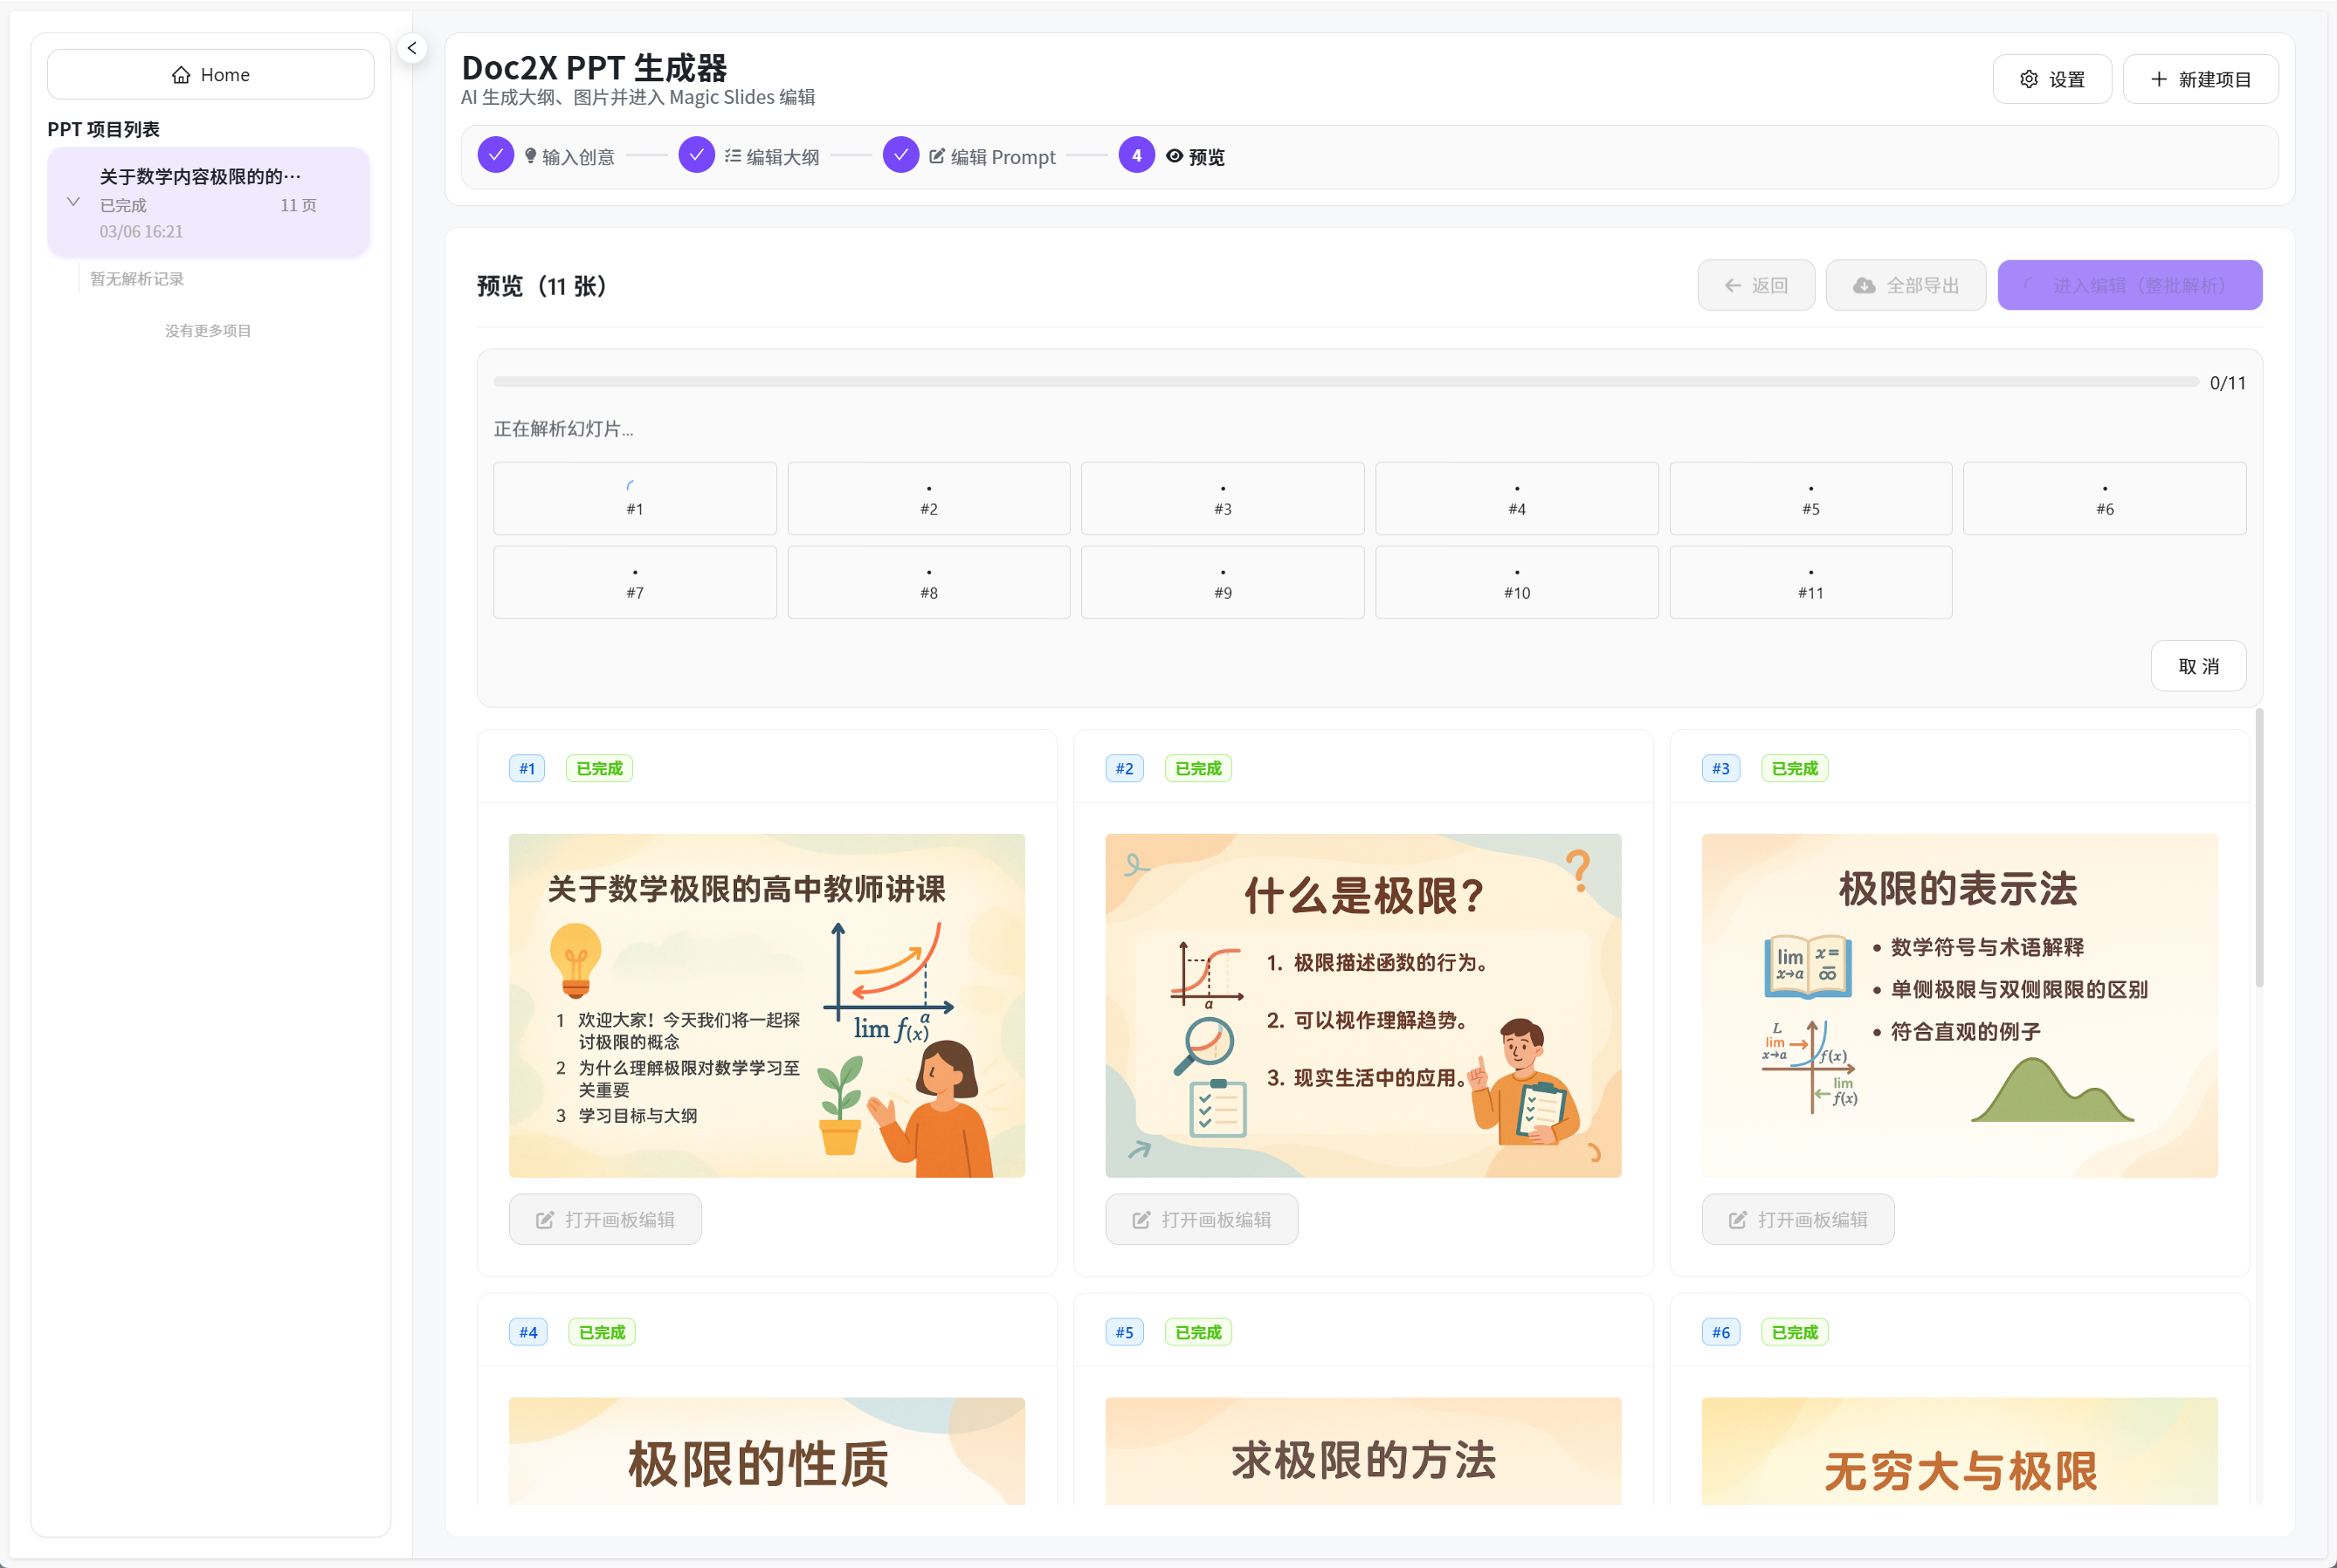Click the 编辑大纲 outline list icon
Image resolution: width=2337 pixels, height=1568 pixels.
pyautogui.click(x=732, y=155)
